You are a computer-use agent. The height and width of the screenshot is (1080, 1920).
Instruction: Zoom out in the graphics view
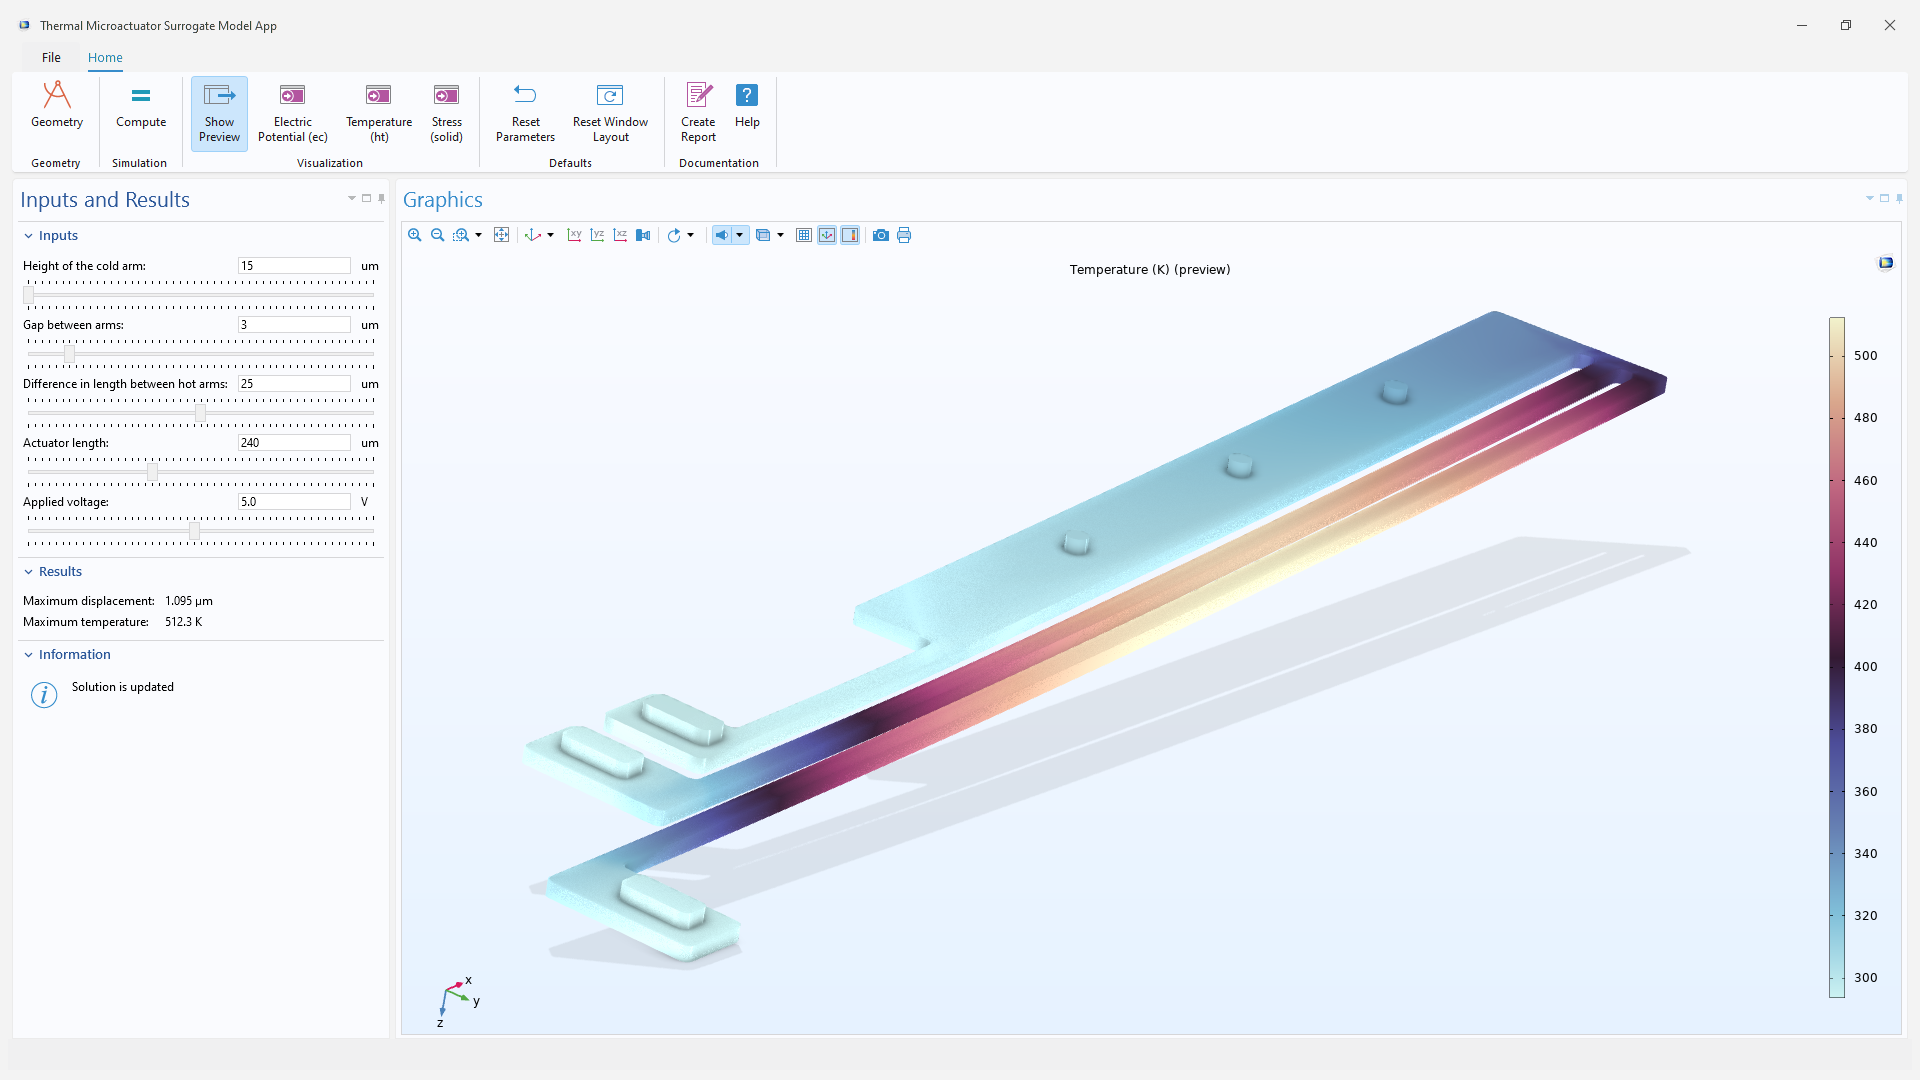point(437,235)
